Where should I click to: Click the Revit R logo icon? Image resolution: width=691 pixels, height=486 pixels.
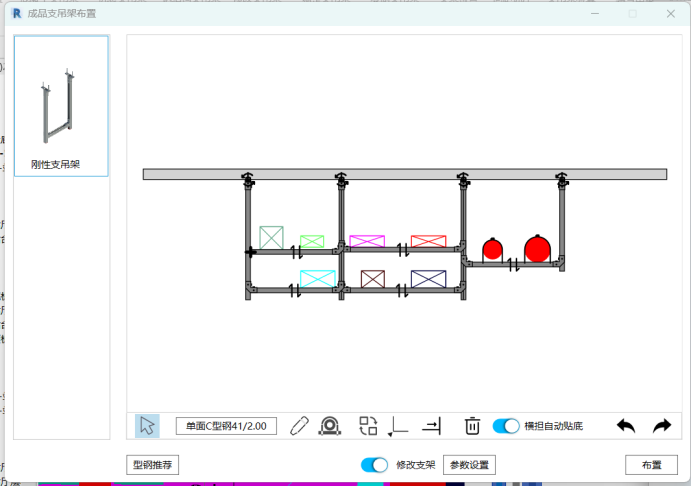coord(16,14)
